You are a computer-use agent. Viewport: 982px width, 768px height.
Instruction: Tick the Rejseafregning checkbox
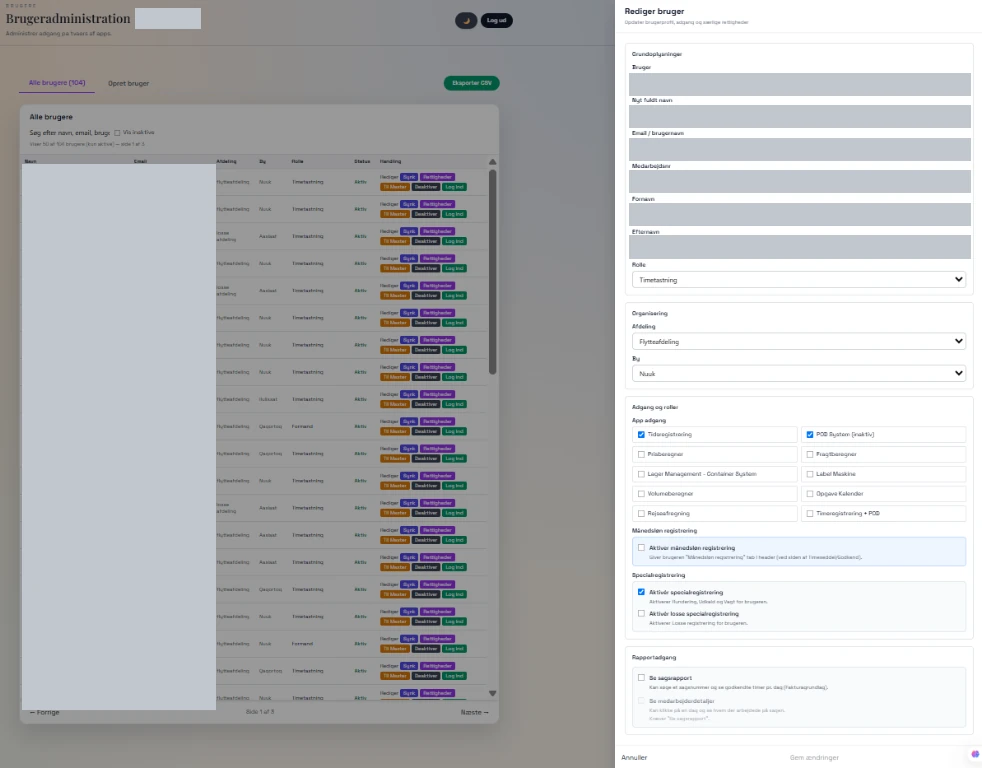[641, 514]
